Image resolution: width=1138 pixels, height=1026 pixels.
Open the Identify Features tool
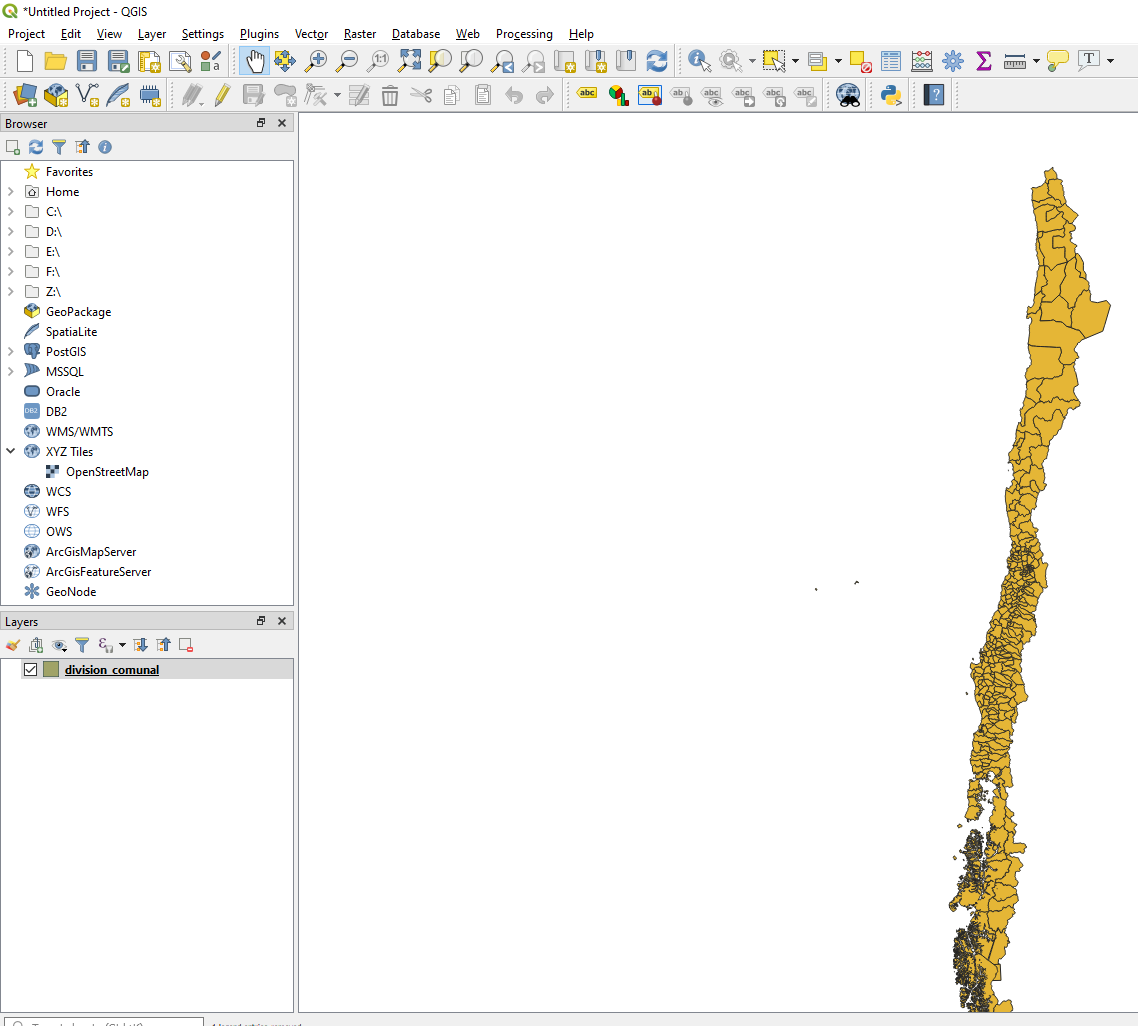(x=698, y=60)
